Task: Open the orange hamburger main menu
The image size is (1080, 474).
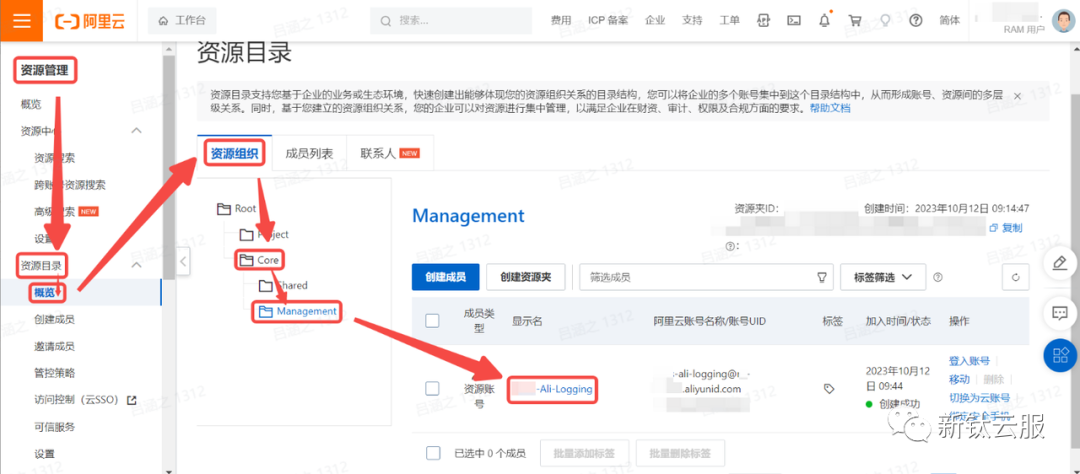Action: (21, 20)
